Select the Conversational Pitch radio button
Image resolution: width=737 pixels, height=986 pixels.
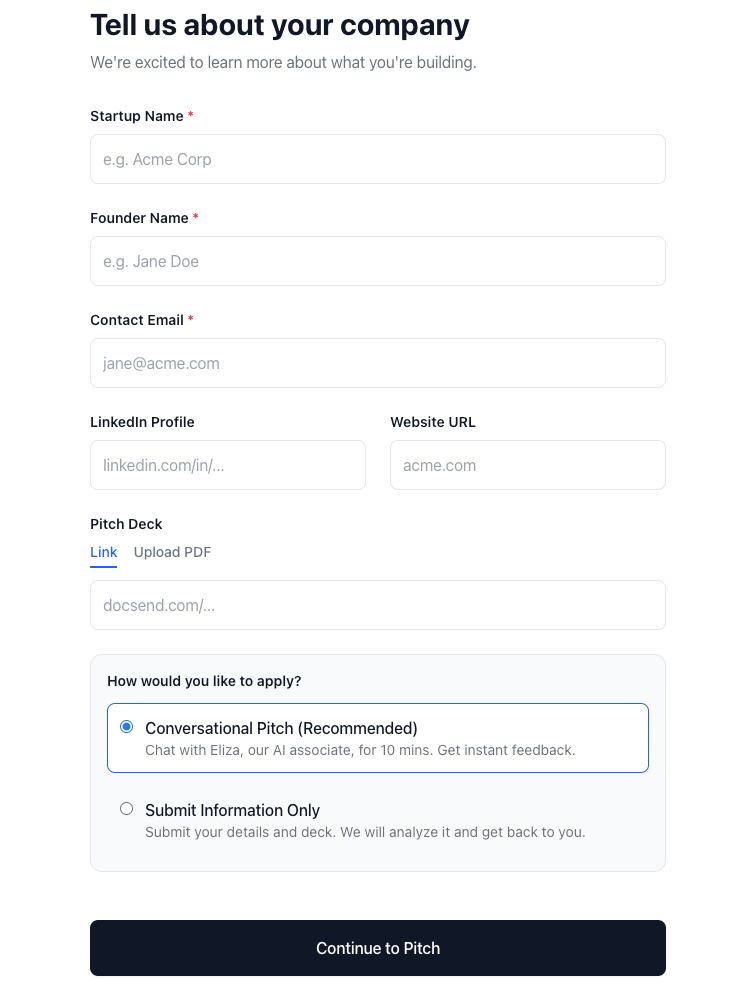pyautogui.click(x=127, y=727)
